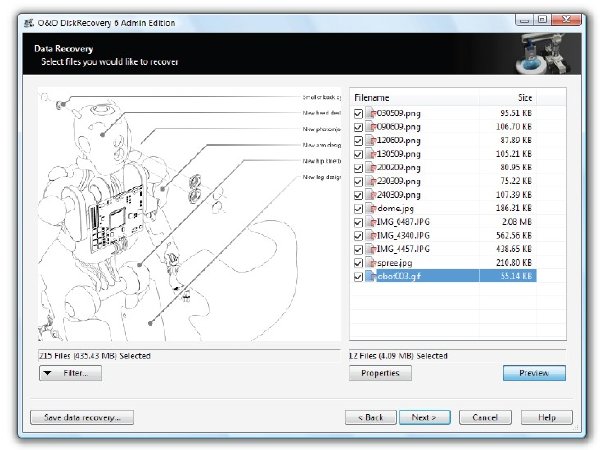Click the file icon next to 240309.png

(371, 195)
